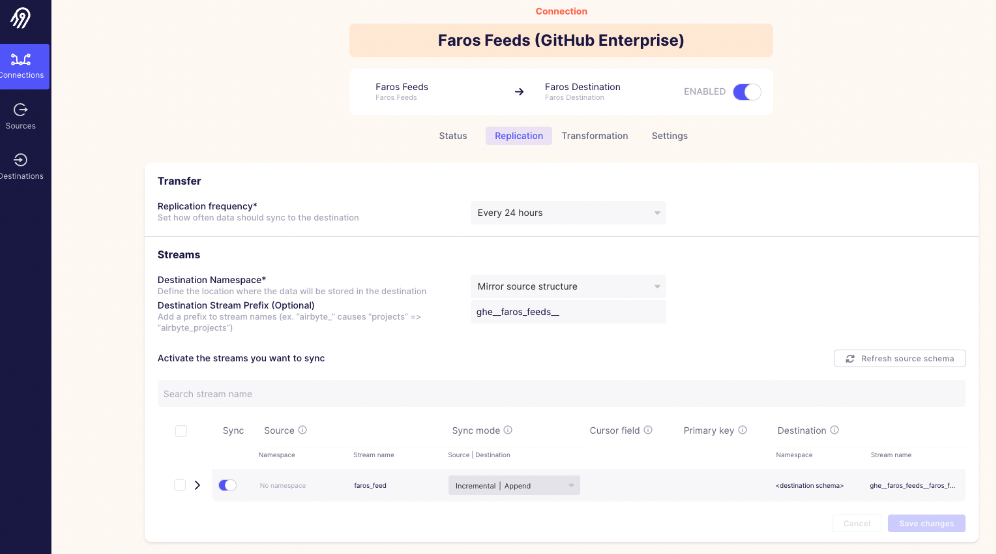This screenshot has width=996, height=554.
Task: Select the Replication tab
Action: click(519, 136)
